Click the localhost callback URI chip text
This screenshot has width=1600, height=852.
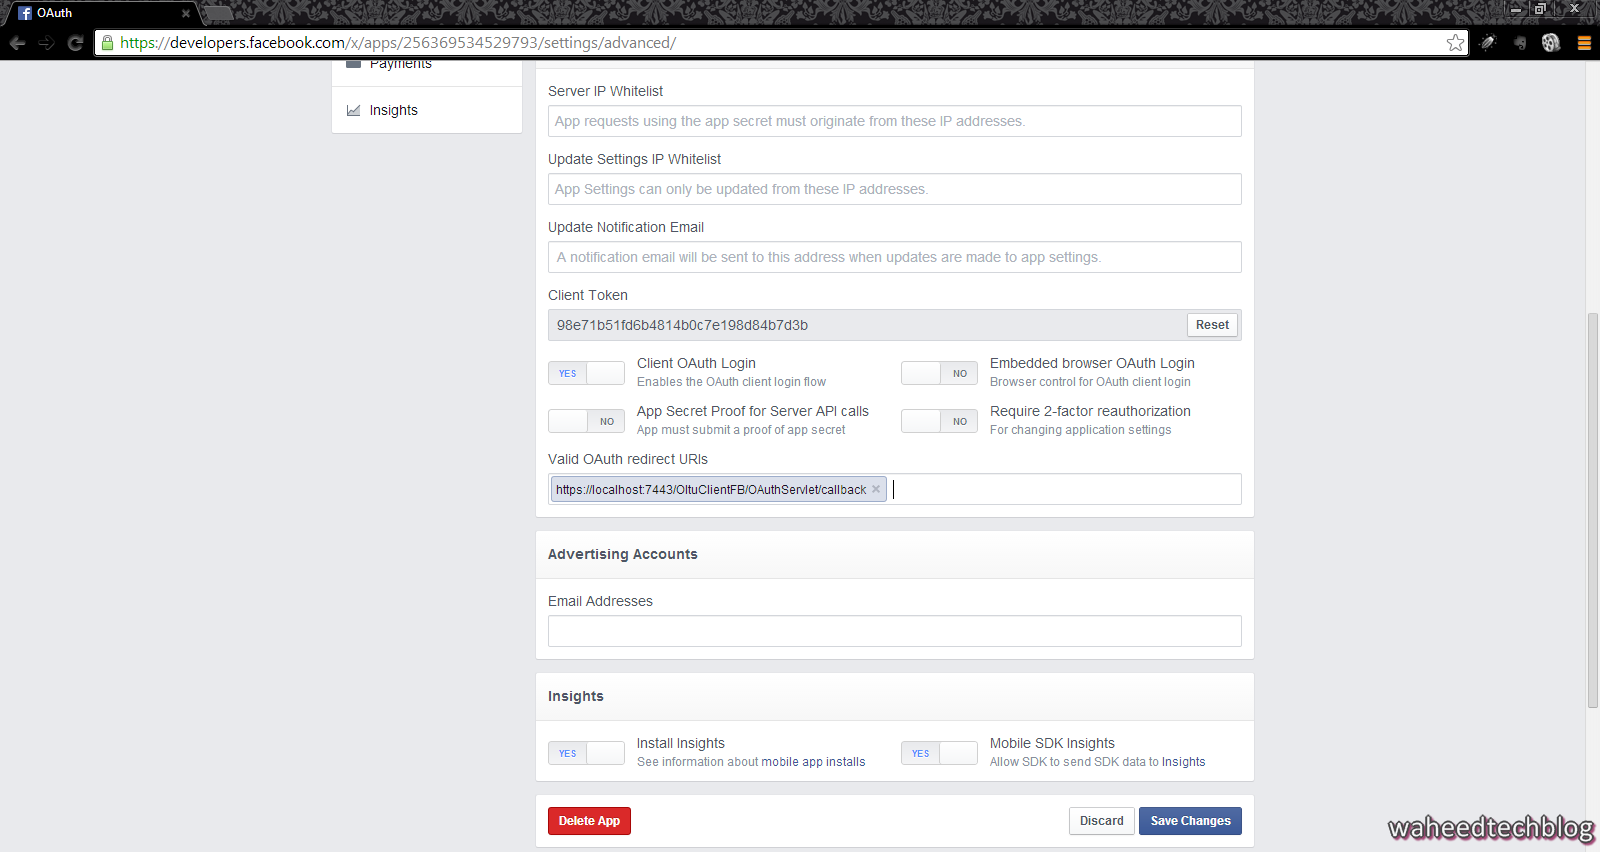point(711,489)
